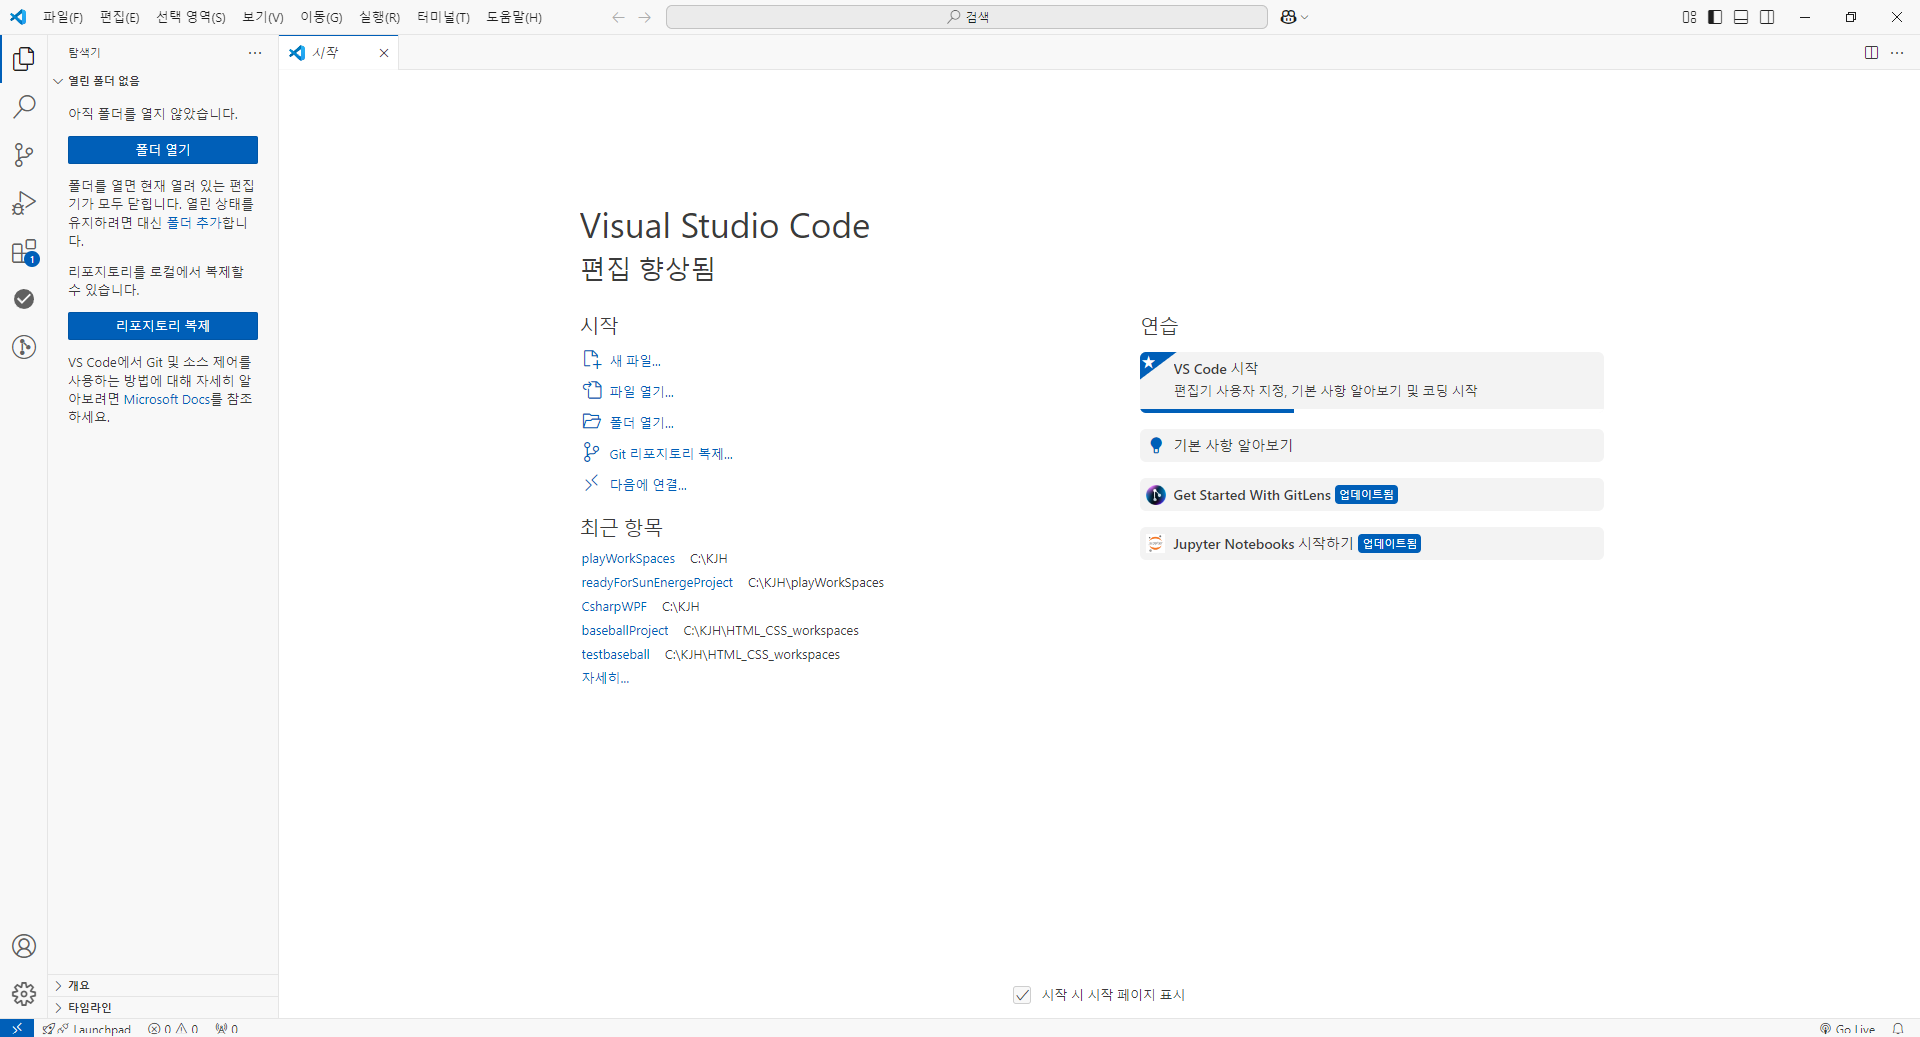
Task: Open recent CsharpWPF folder
Action: [x=614, y=607]
